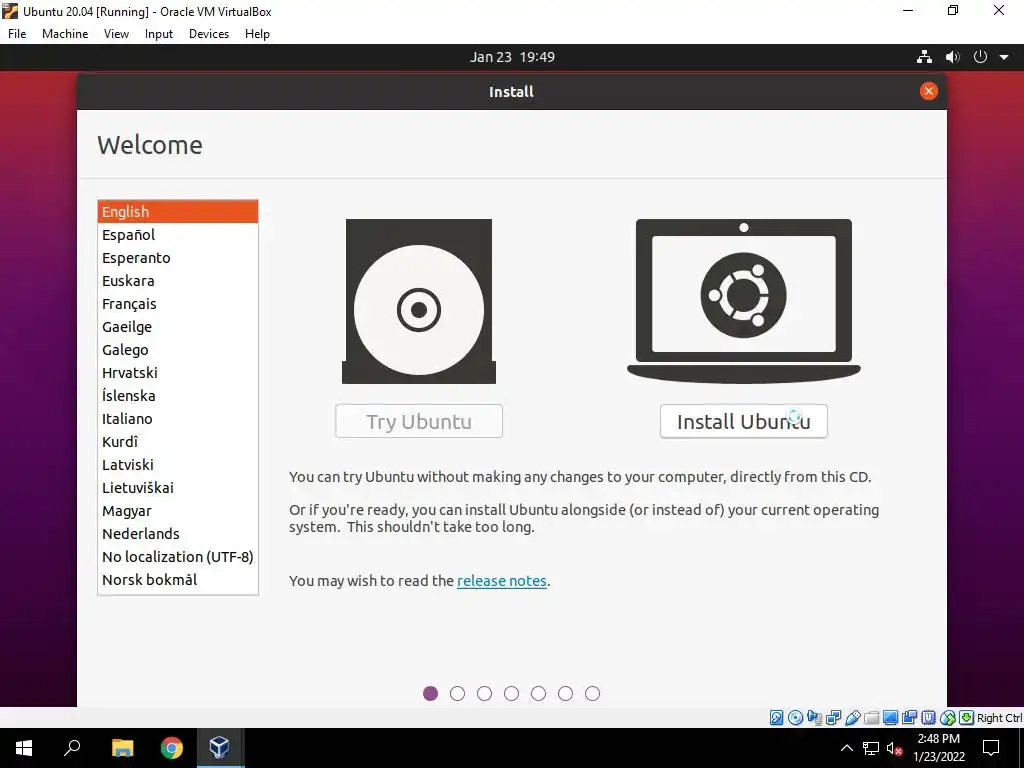Show hidden system tray icons
Viewport: 1024px width, 768px height.
coord(846,748)
